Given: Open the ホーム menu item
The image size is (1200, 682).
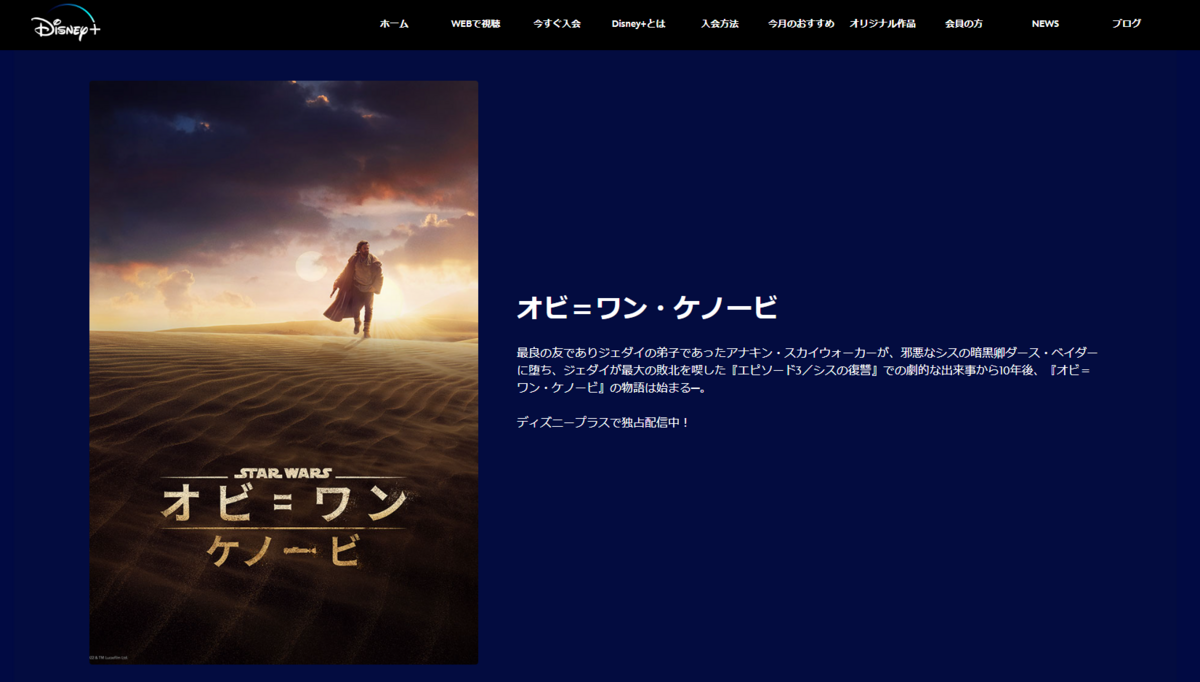Looking at the screenshot, I should (394, 23).
